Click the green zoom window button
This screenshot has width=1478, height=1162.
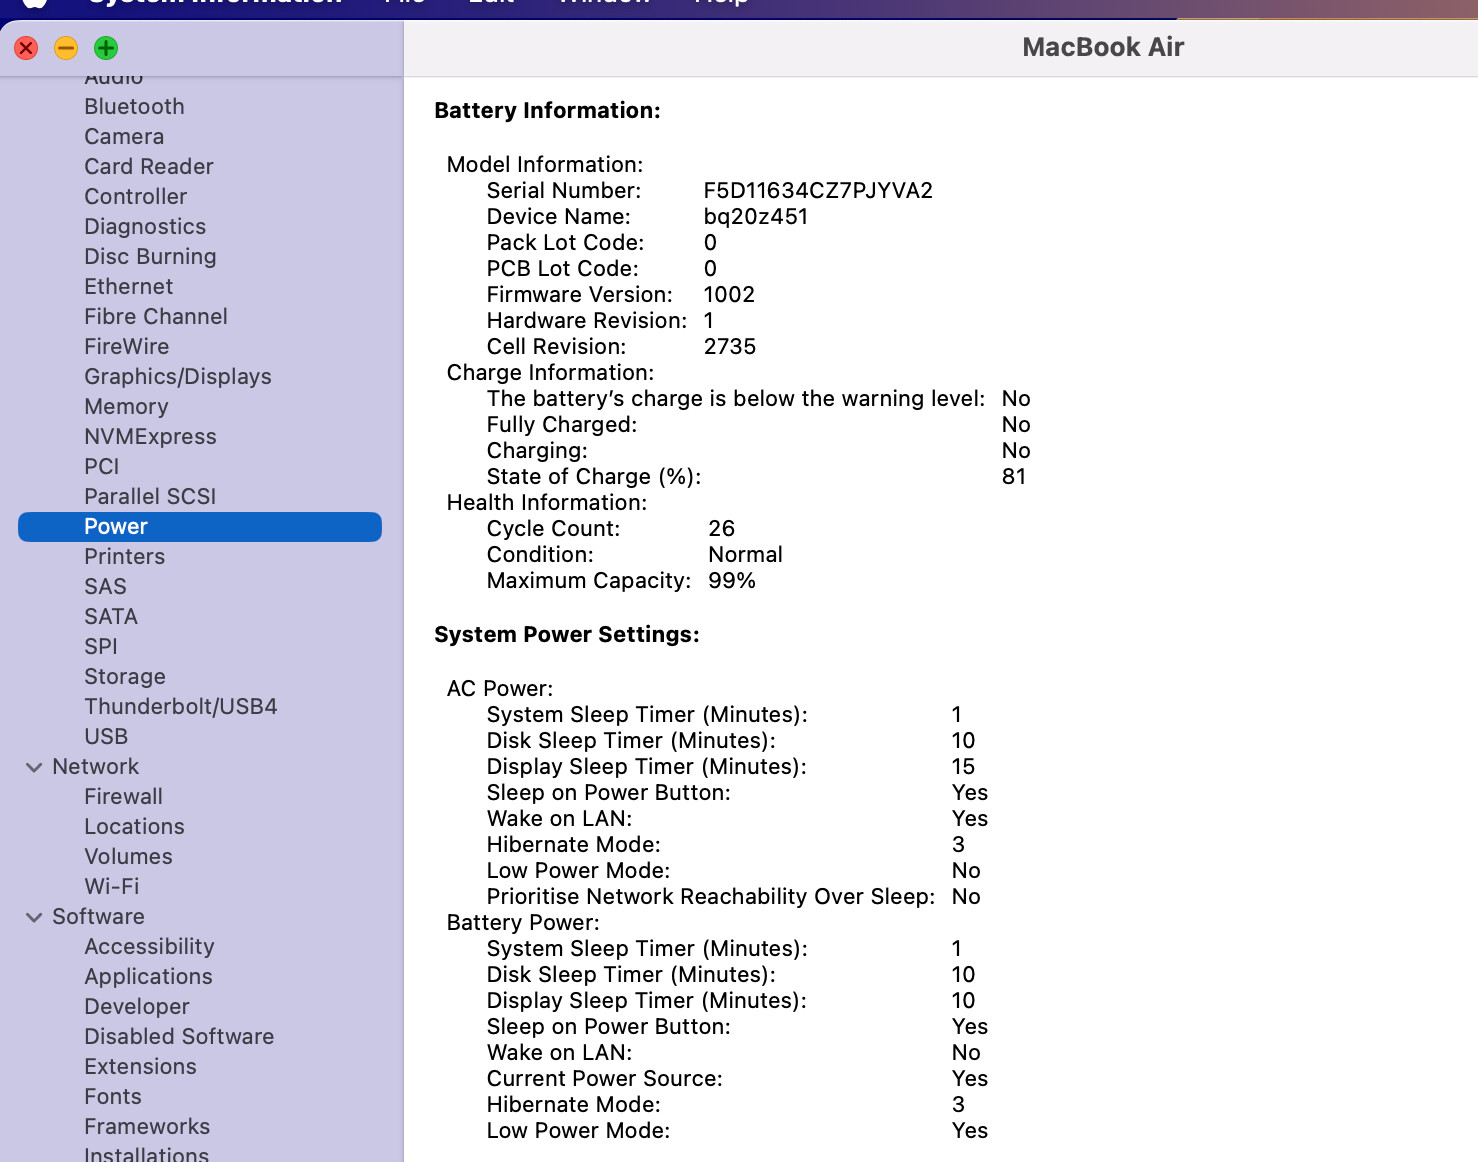point(106,48)
